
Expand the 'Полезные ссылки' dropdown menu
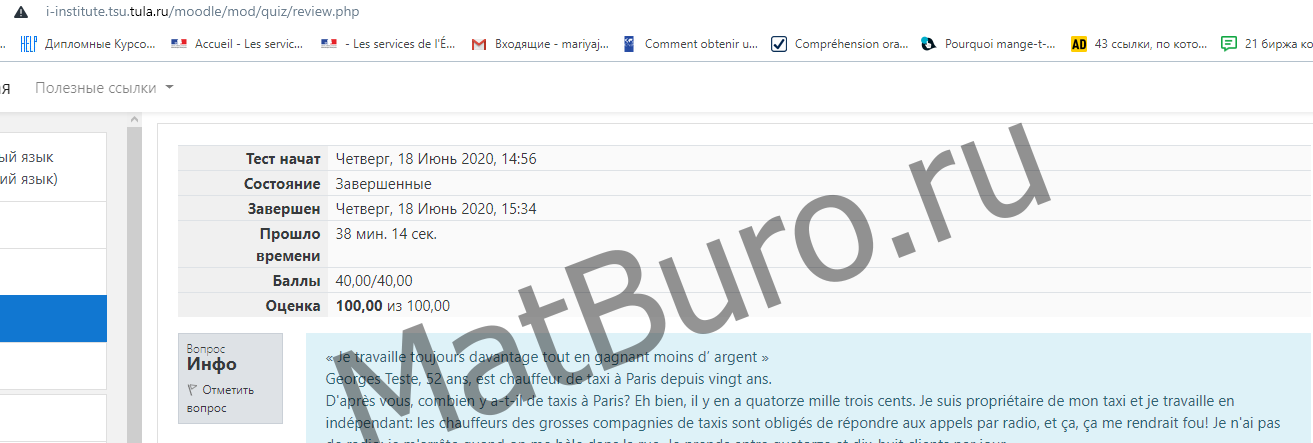pos(96,88)
